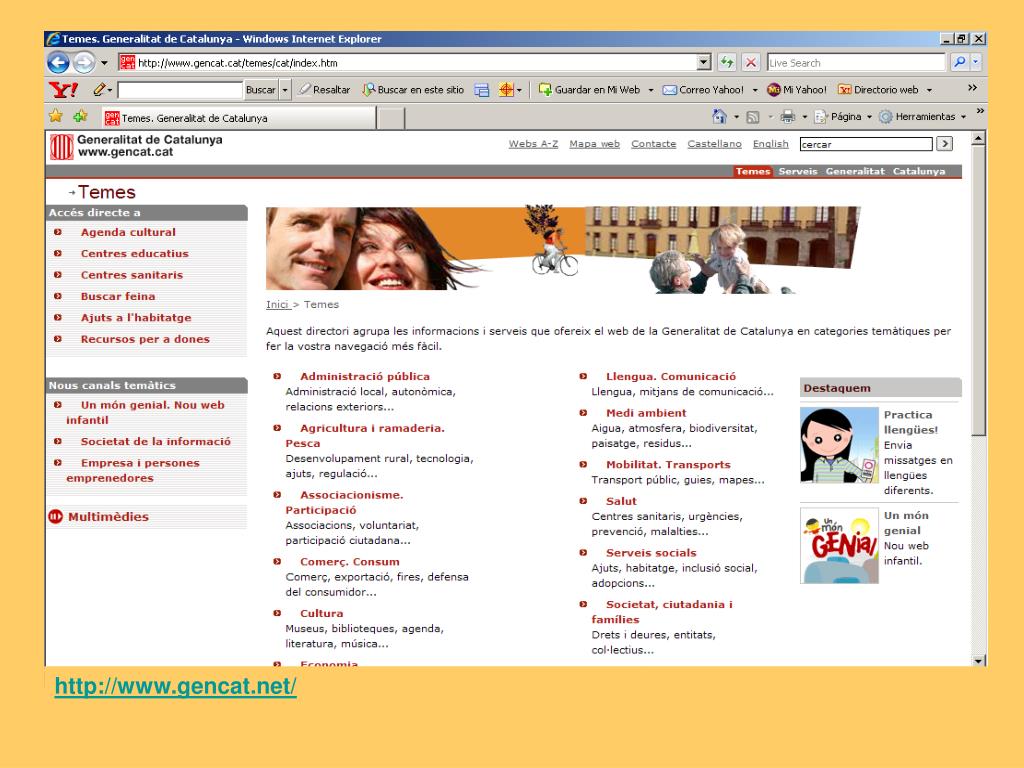
Task: Click the site search submit arrow button
Action: click(944, 144)
